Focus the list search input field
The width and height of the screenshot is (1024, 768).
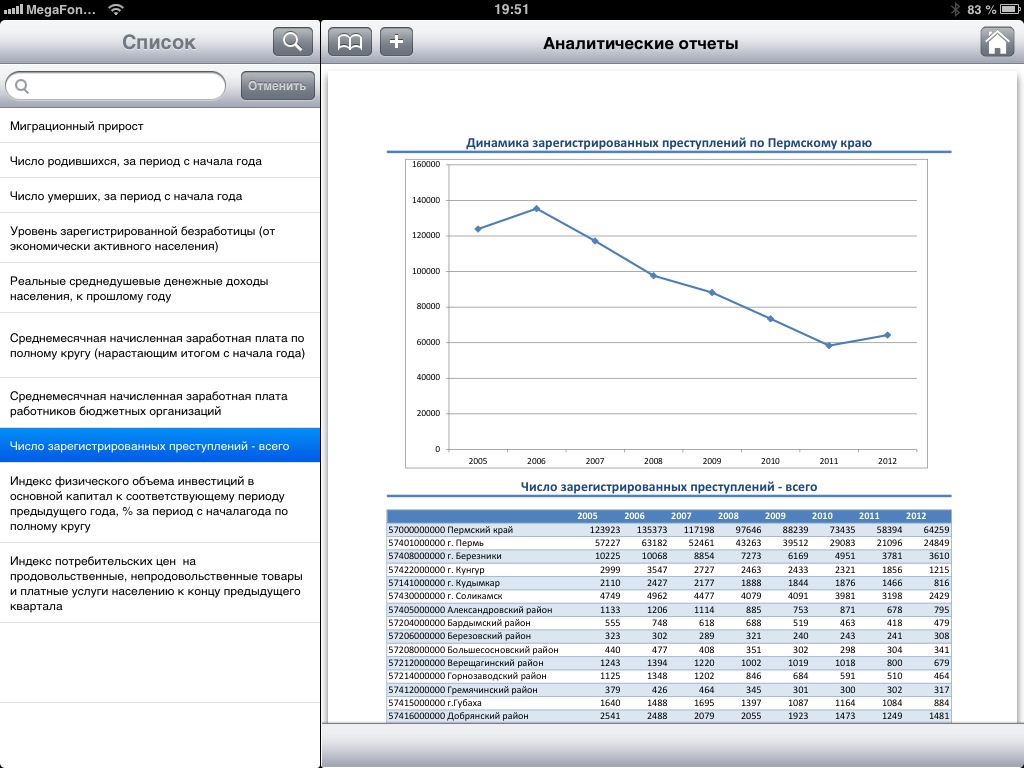coord(120,86)
